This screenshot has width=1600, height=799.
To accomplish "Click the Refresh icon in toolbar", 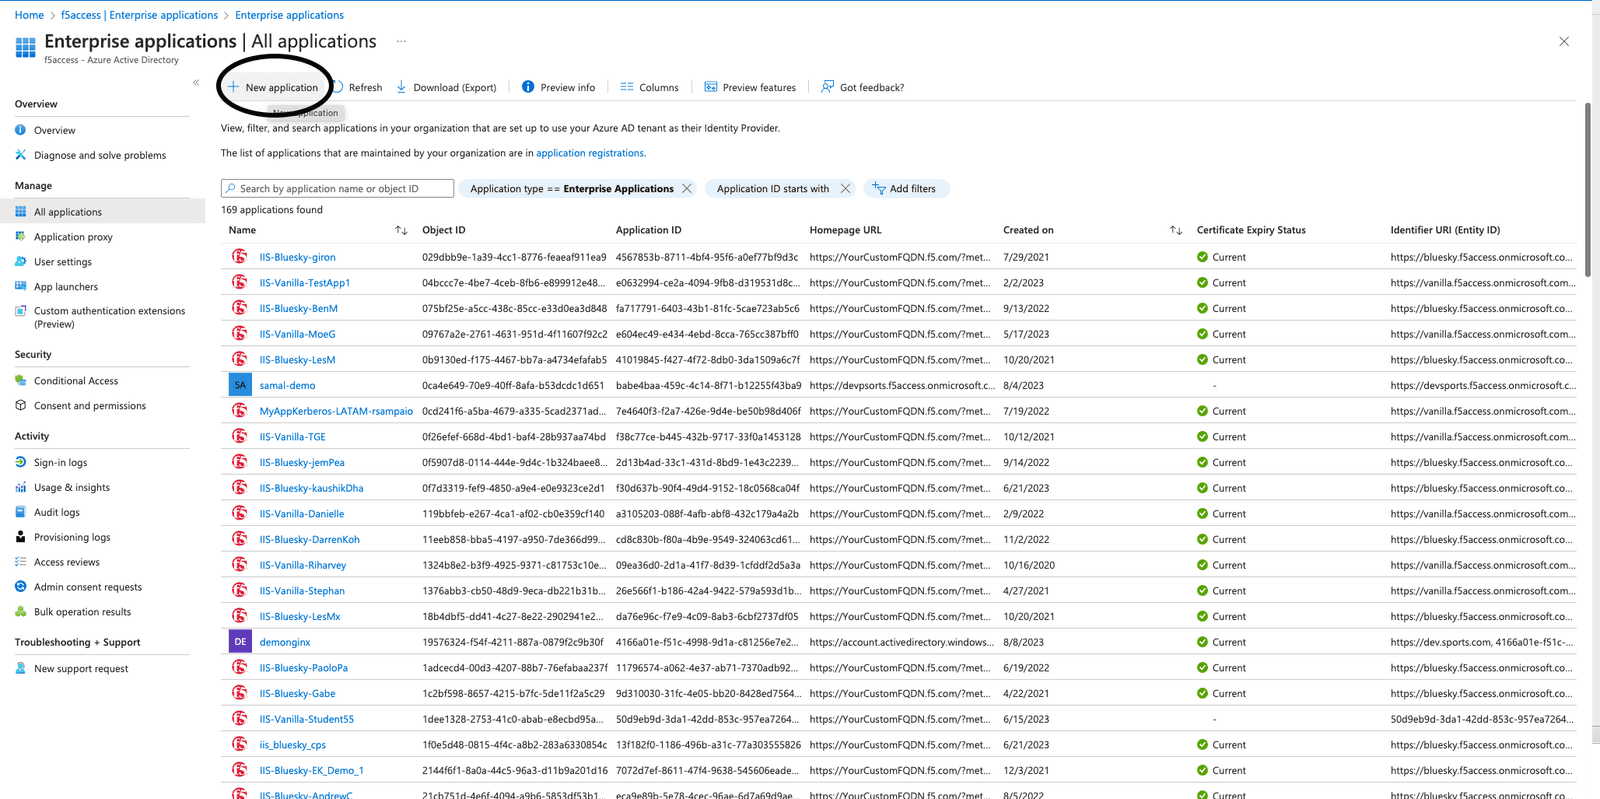I will coord(338,87).
